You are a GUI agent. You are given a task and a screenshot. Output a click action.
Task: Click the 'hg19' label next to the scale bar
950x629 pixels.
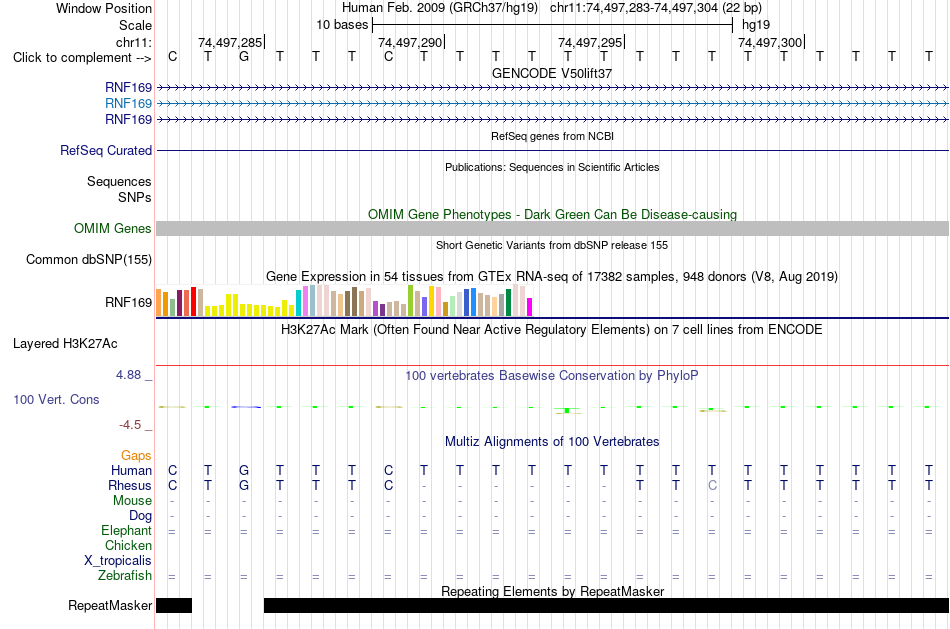[756, 25]
